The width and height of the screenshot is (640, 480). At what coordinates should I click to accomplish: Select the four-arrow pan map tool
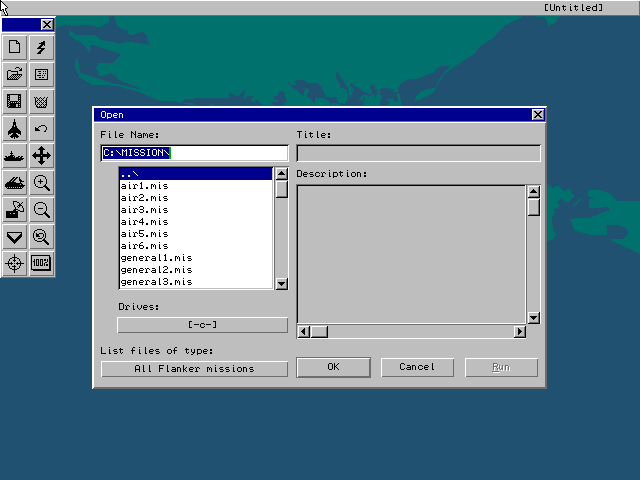tap(42, 155)
